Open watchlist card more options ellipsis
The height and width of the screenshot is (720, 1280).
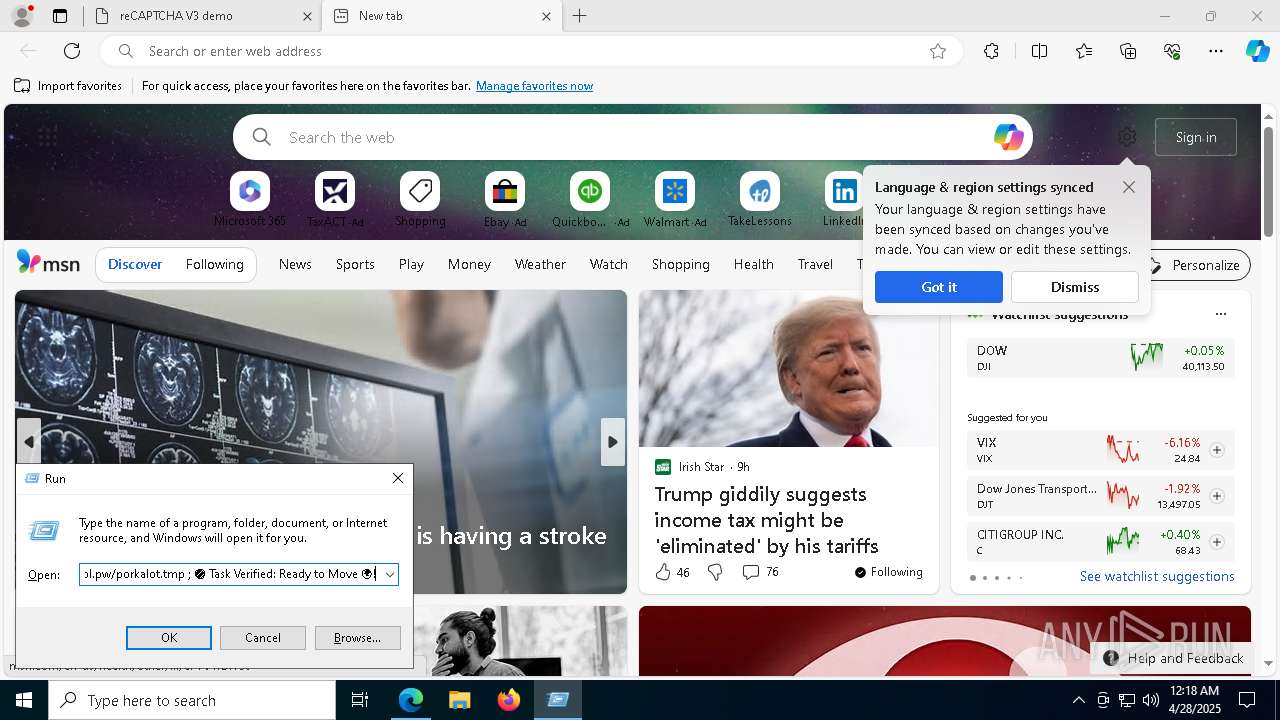click(x=1220, y=314)
